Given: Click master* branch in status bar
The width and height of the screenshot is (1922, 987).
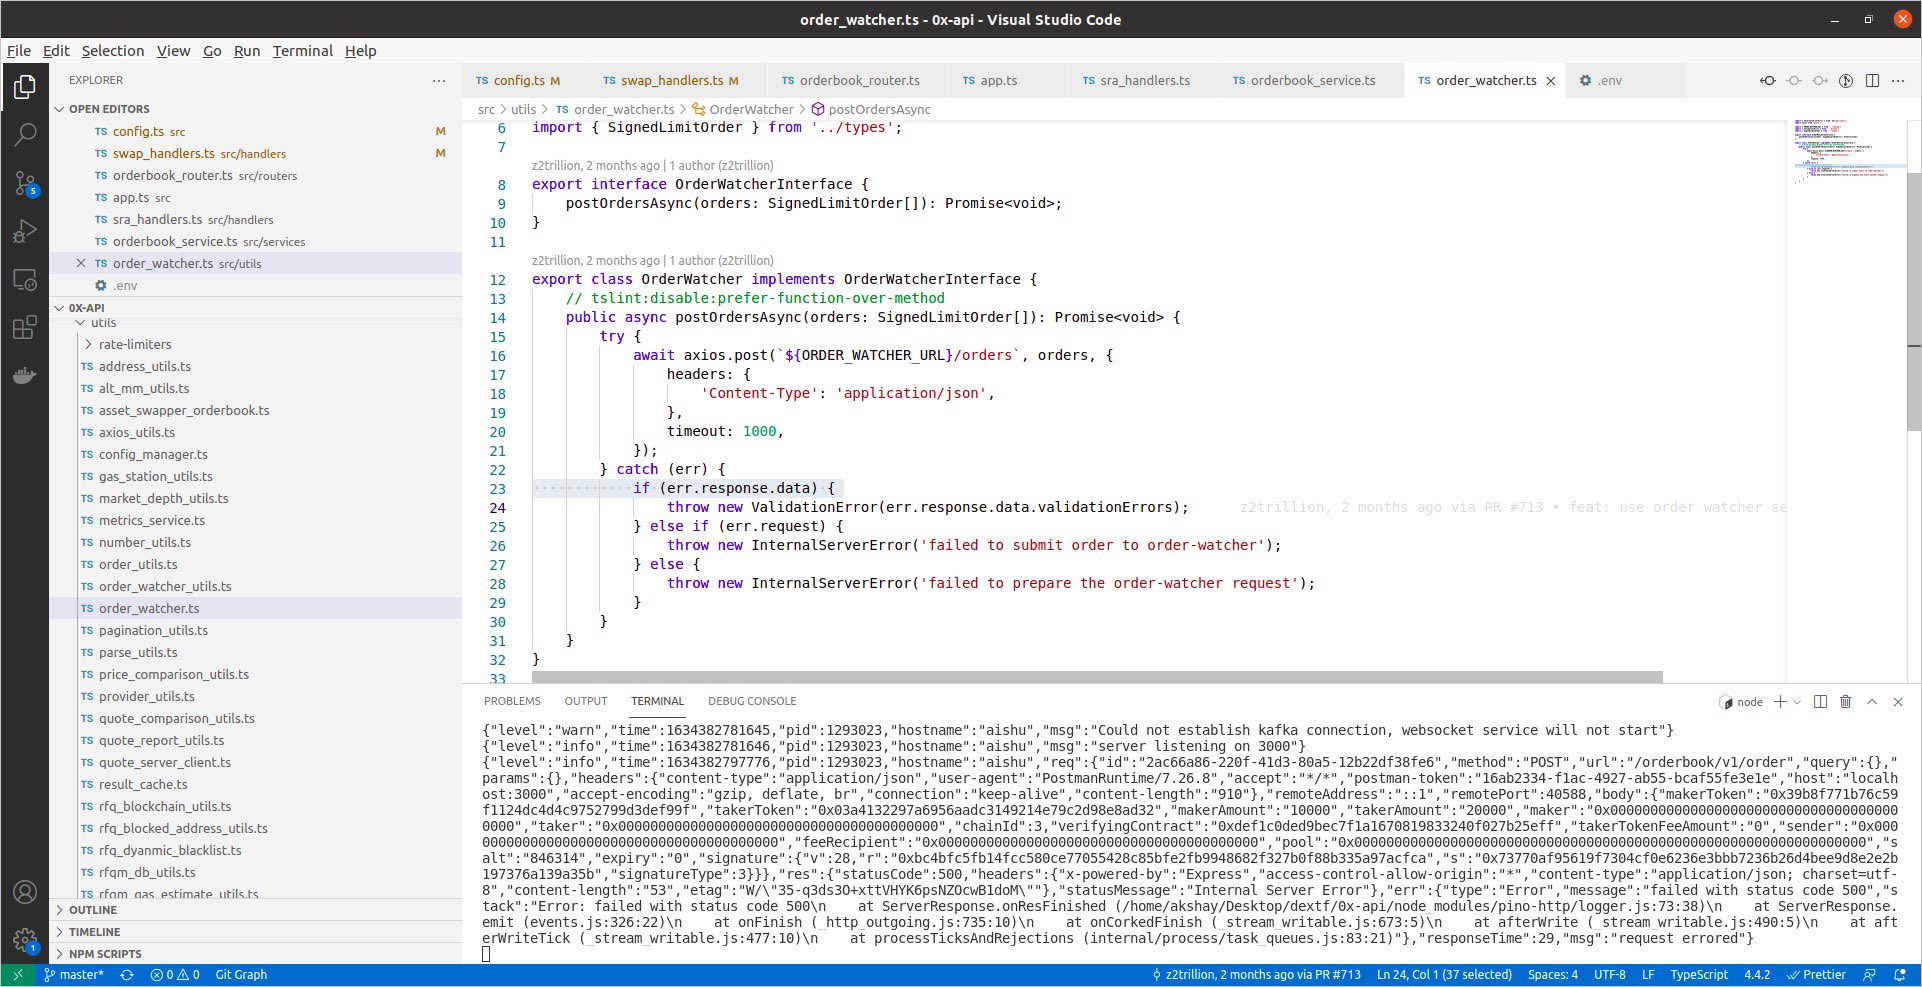Looking at the screenshot, I should (73, 975).
